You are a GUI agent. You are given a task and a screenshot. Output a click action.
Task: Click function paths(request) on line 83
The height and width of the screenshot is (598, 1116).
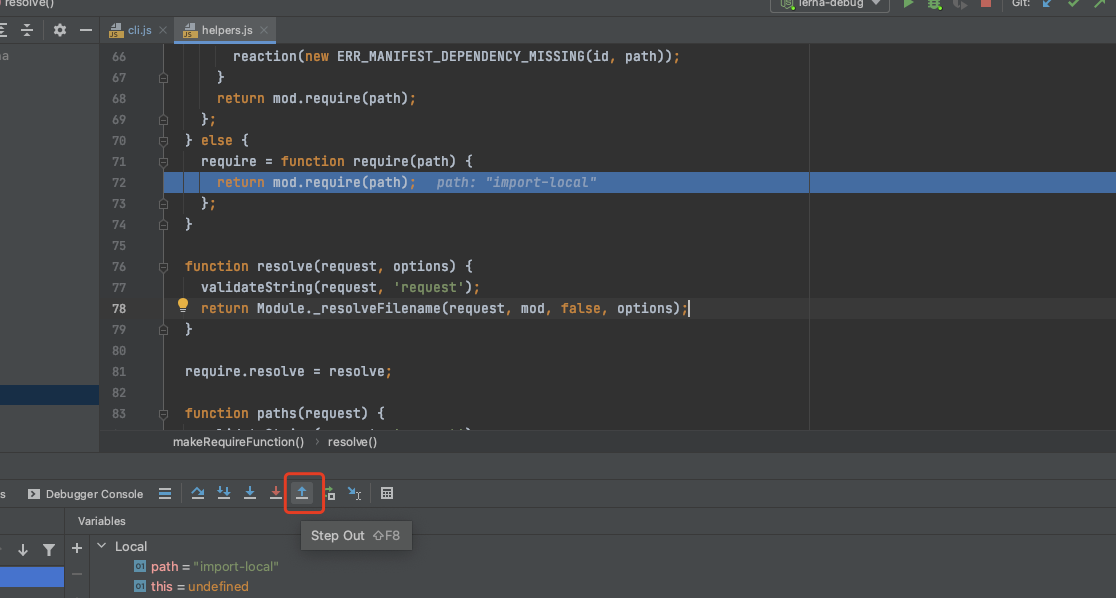[x=278, y=414]
